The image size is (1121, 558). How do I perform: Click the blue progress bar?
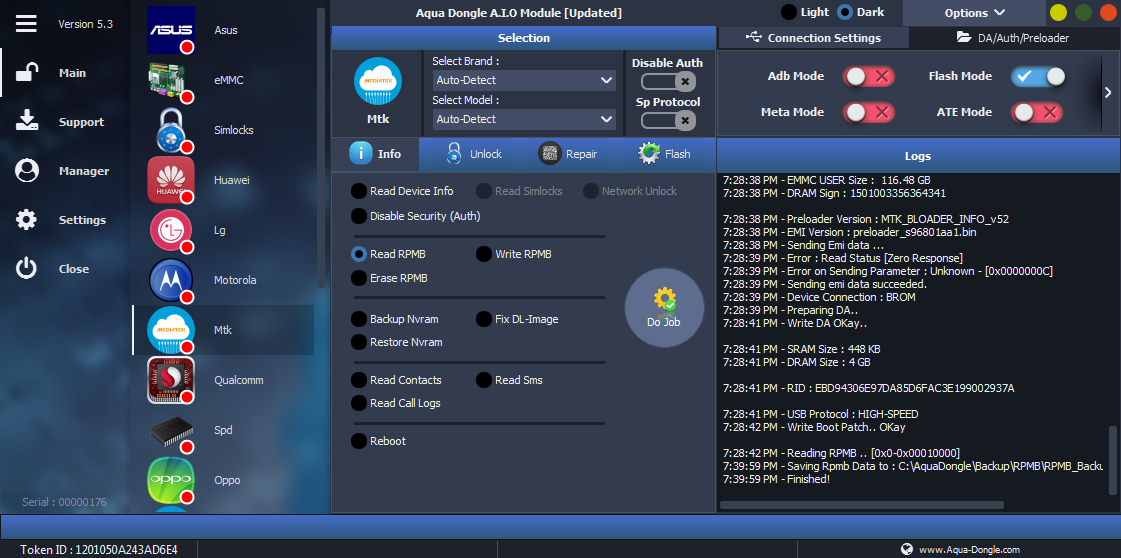[x=560, y=527]
